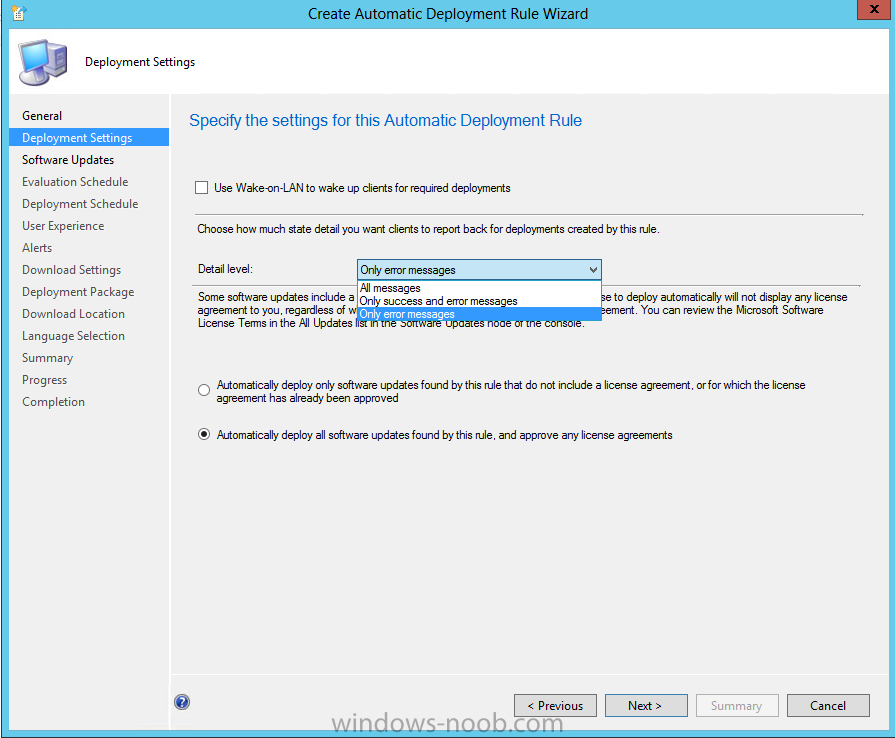
Task: Open the Progress step
Action: point(45,380)
